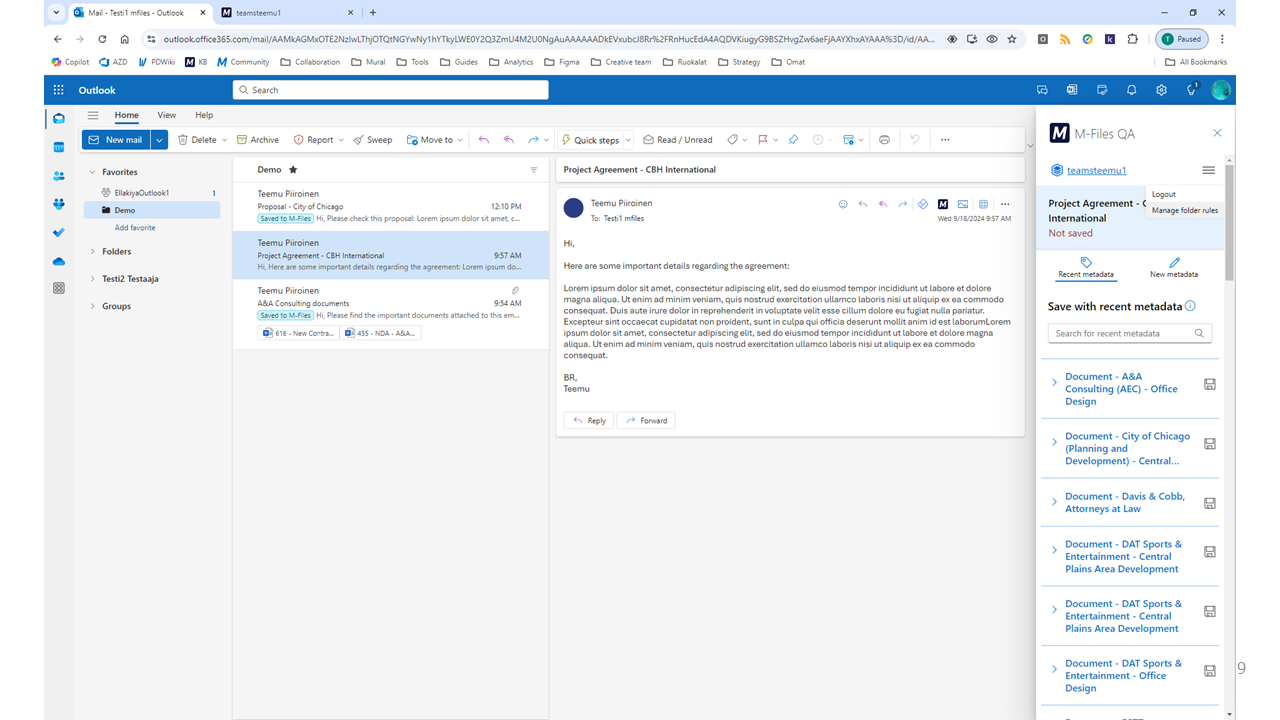Select the EllakiyaOutlook1 favorite folder
1280x720 pixels.
click(152, 192)
